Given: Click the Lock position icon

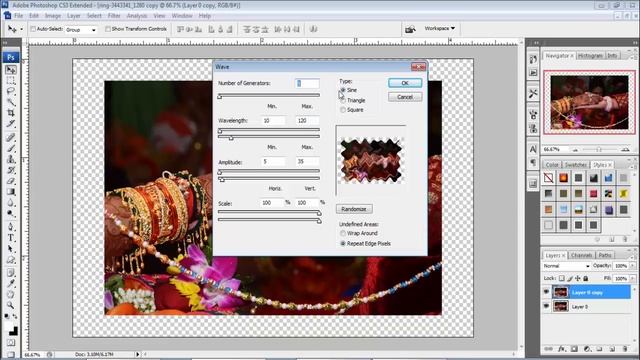Looking at the screenshot, I should click(x=578, y=278).
